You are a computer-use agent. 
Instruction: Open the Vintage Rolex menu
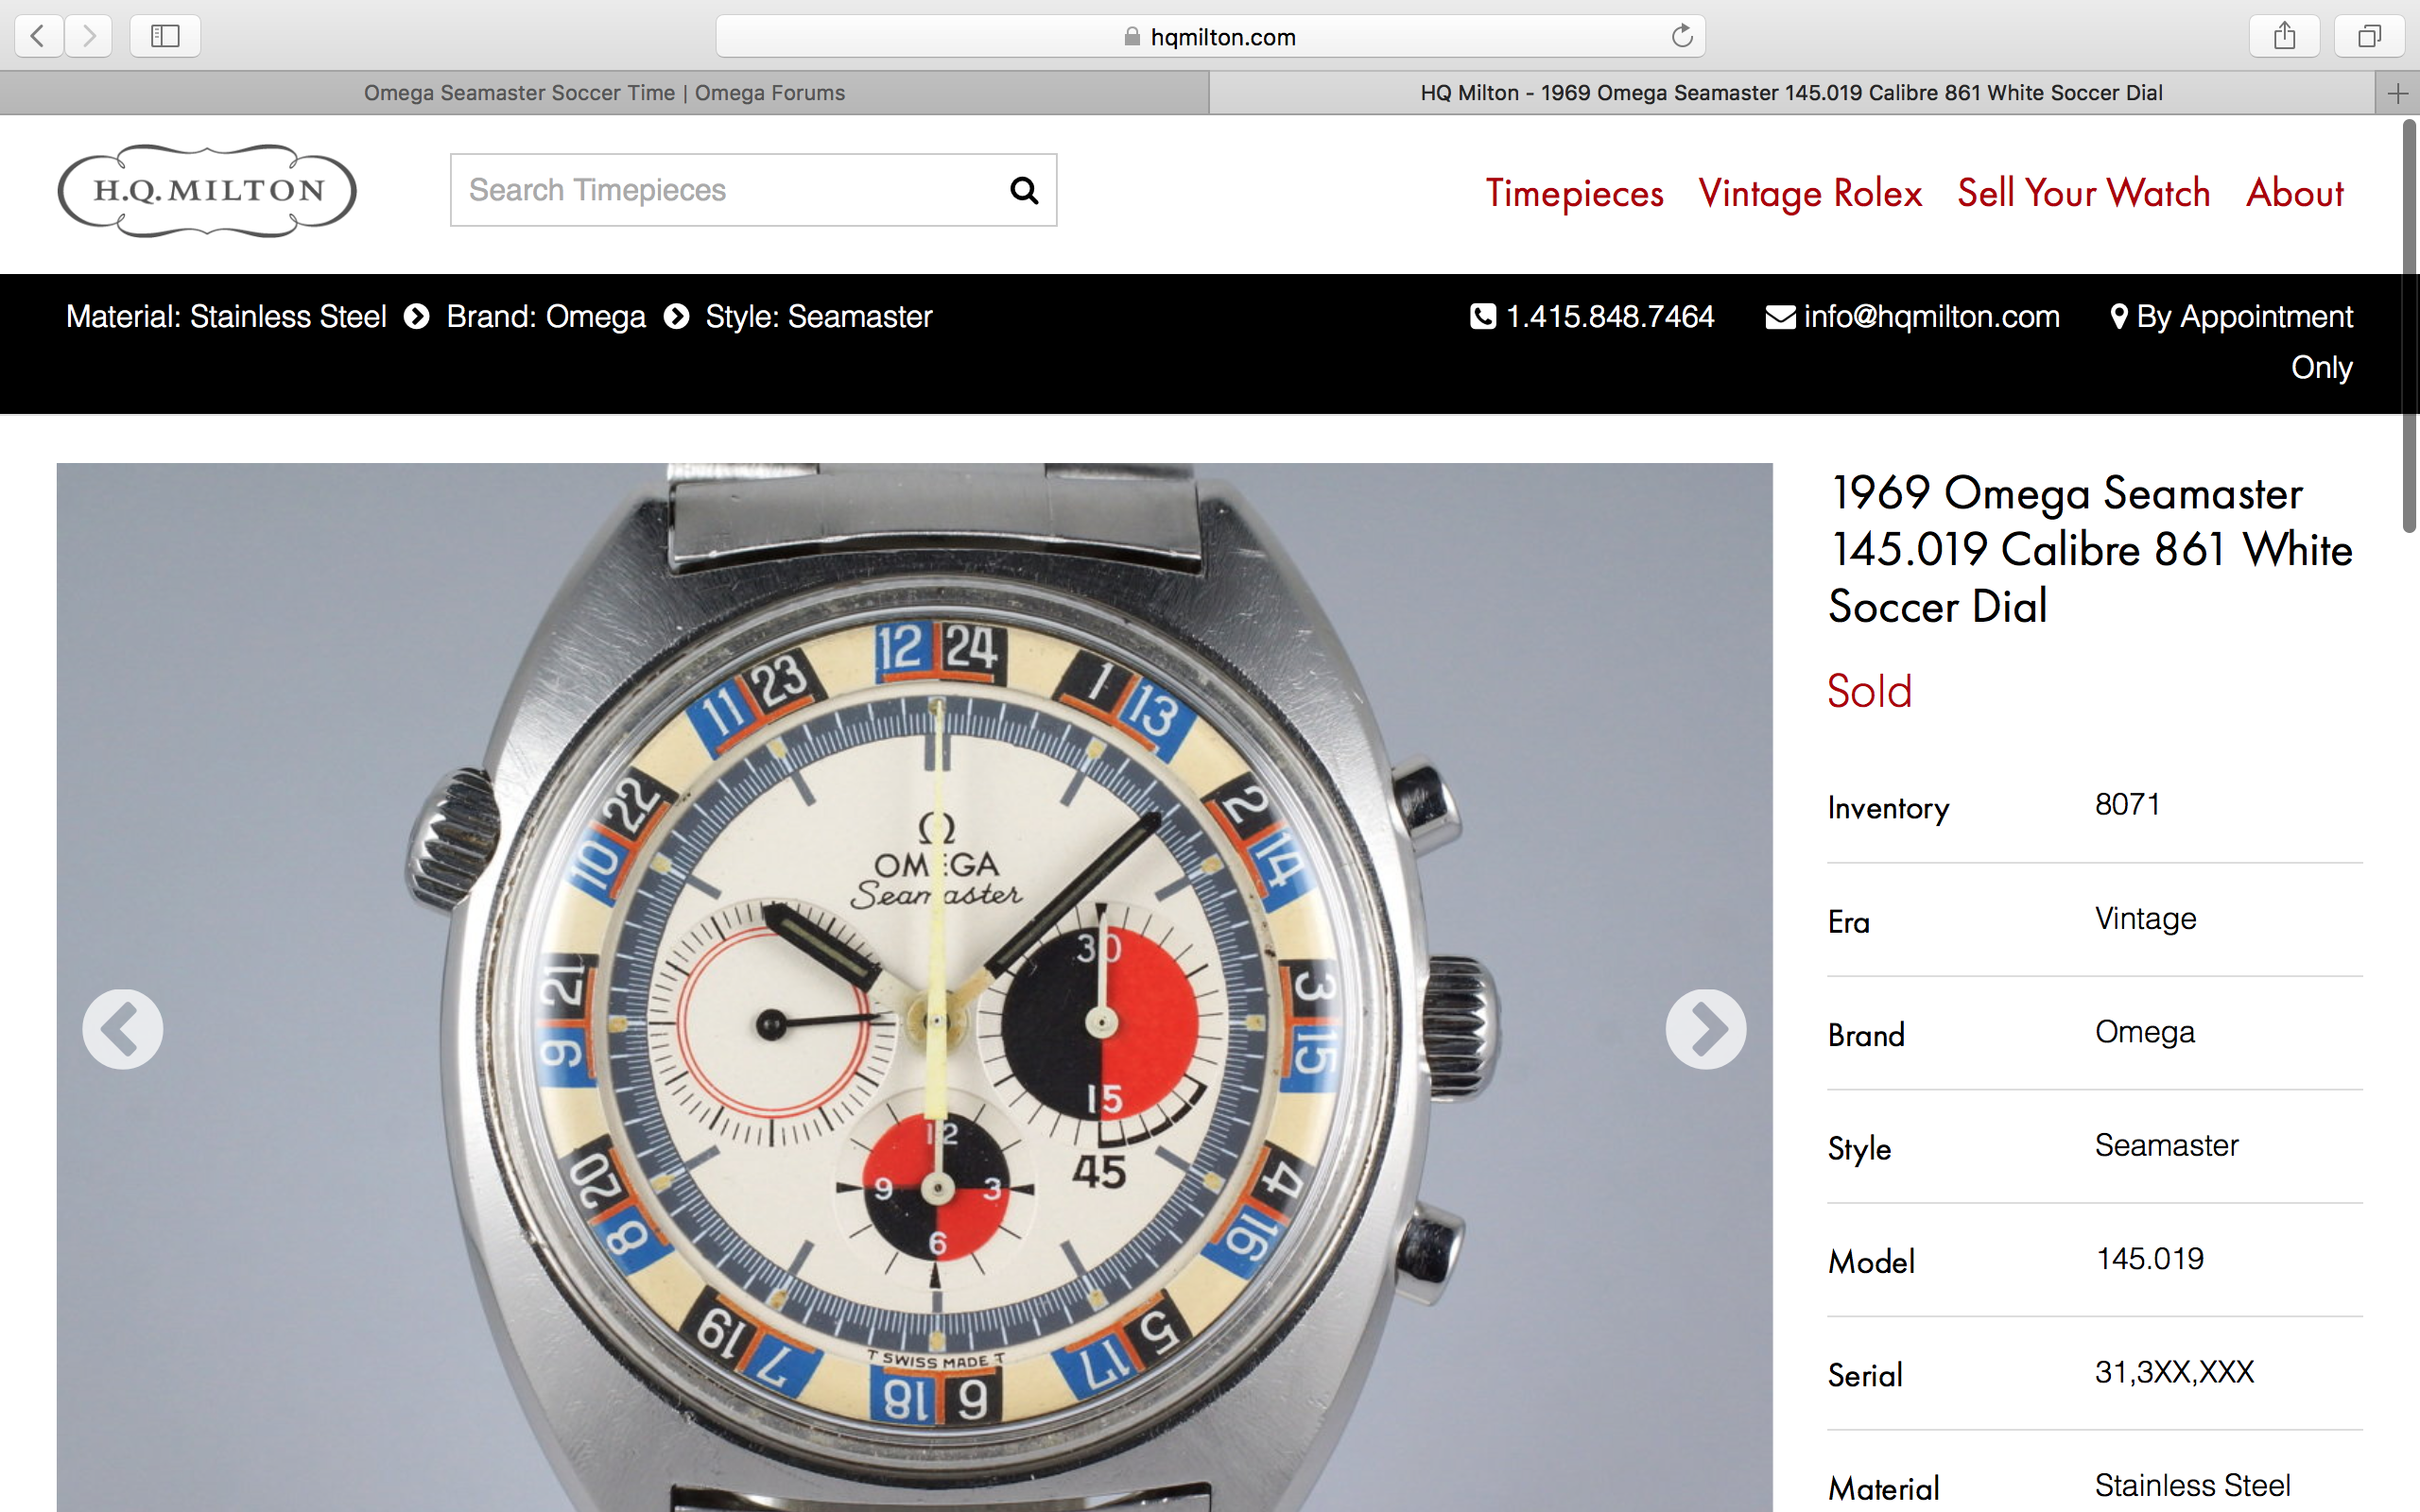point(1810,193)
